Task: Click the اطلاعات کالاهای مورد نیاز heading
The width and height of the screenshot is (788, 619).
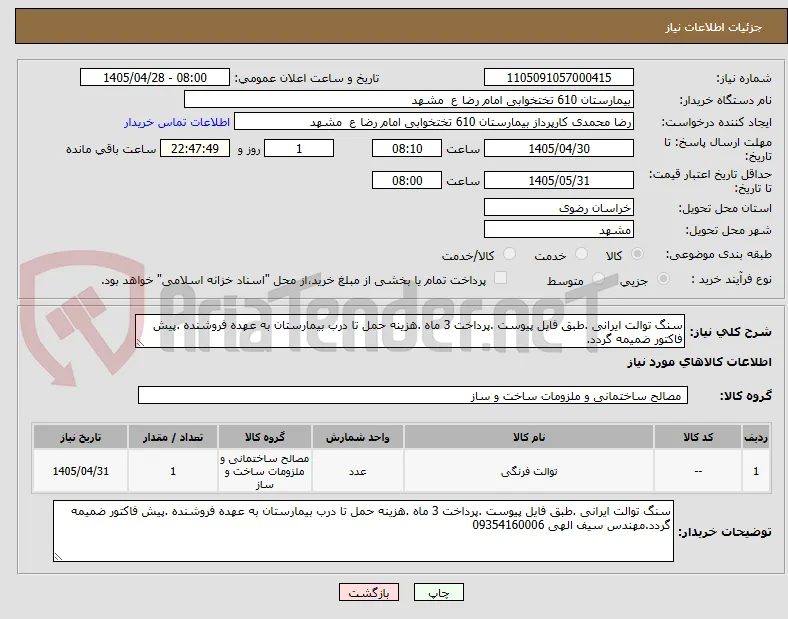Action: 699,362
